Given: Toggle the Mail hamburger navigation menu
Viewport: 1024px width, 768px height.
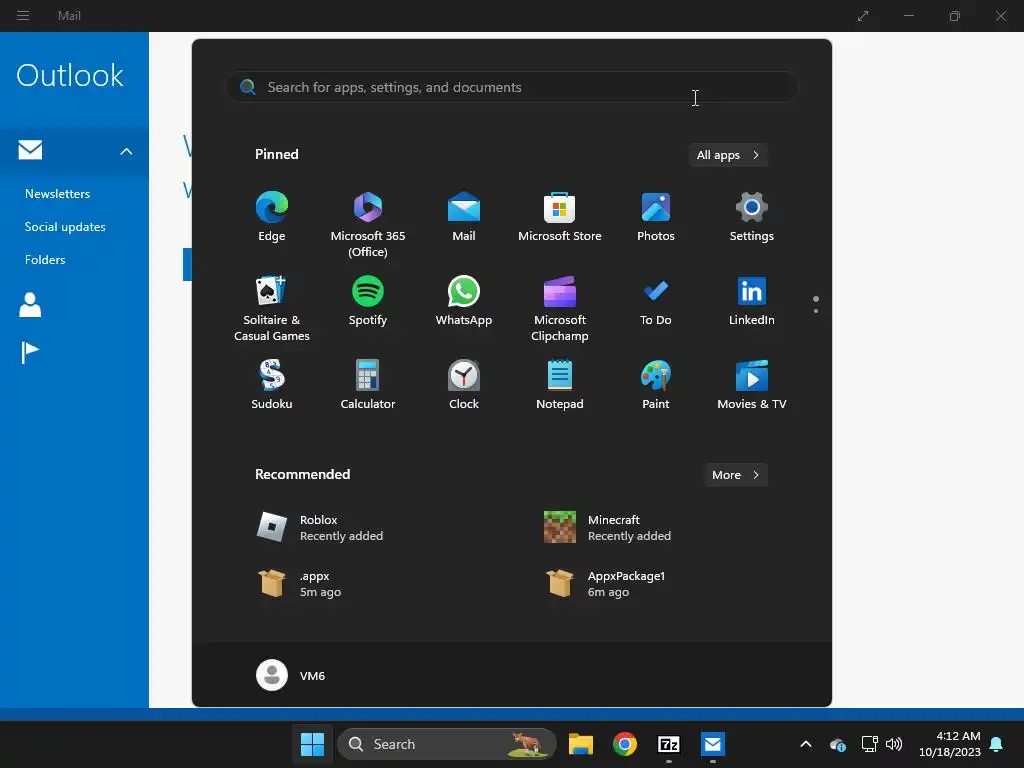Looking at the screenshot, I should click(x=23, y=16).
